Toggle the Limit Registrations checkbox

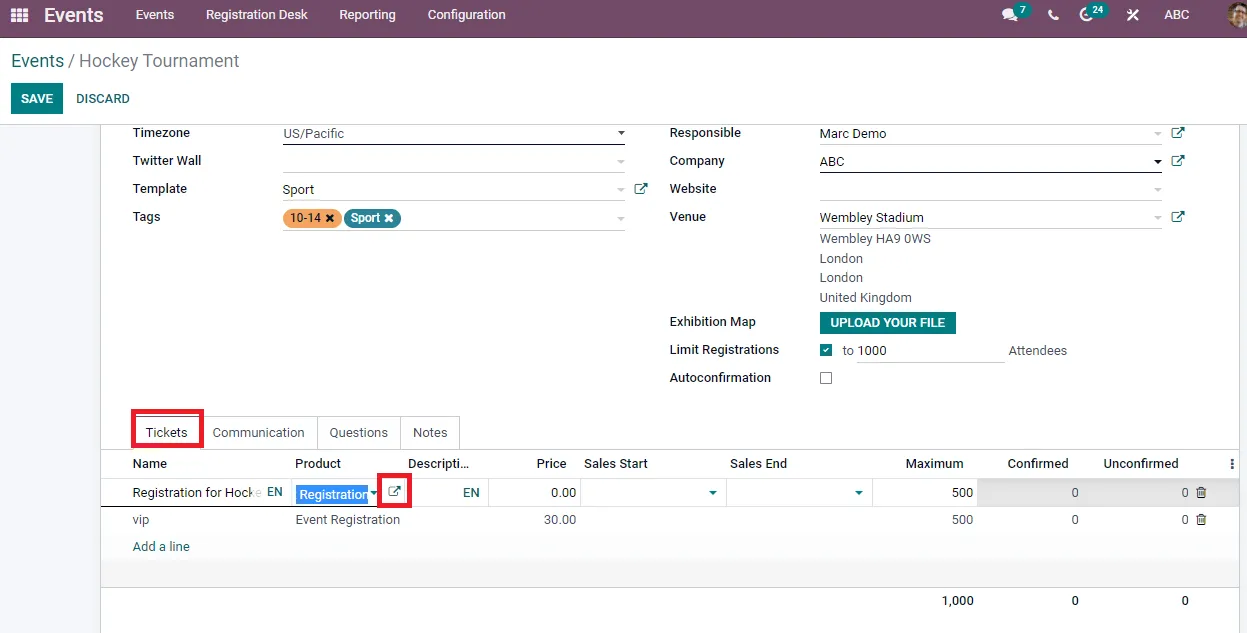826,350
